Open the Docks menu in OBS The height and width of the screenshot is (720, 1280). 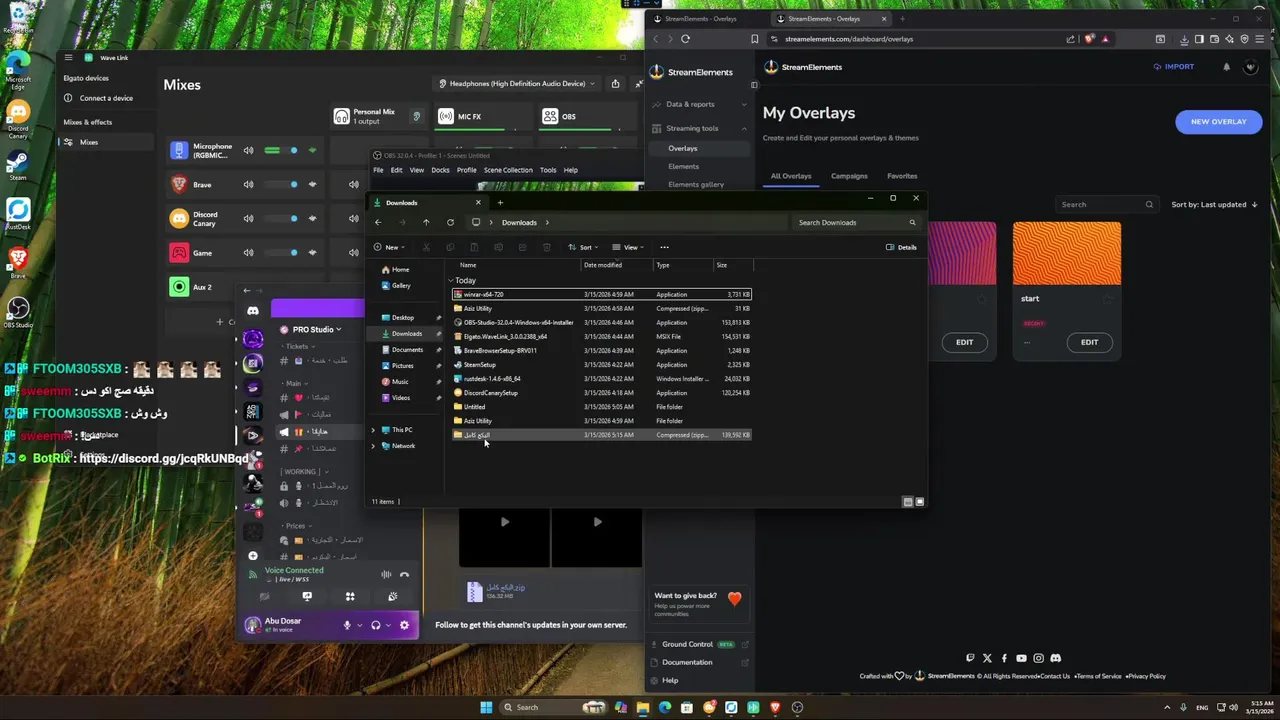[440, 170]
